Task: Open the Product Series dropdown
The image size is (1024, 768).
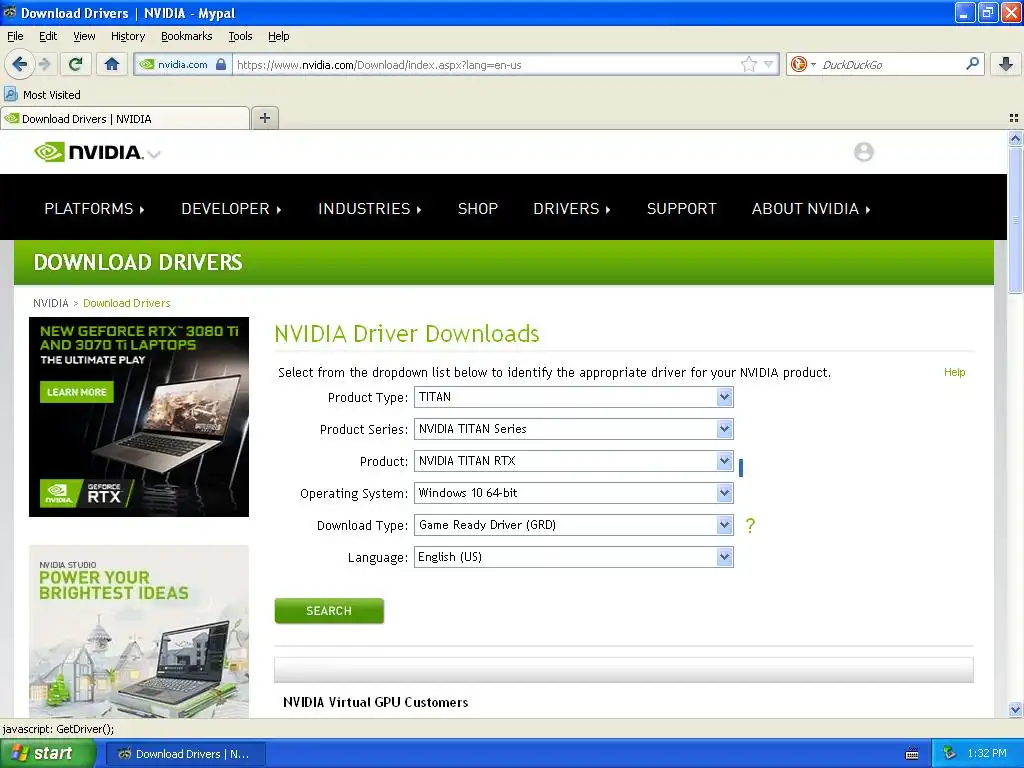Action: [573, 429]
